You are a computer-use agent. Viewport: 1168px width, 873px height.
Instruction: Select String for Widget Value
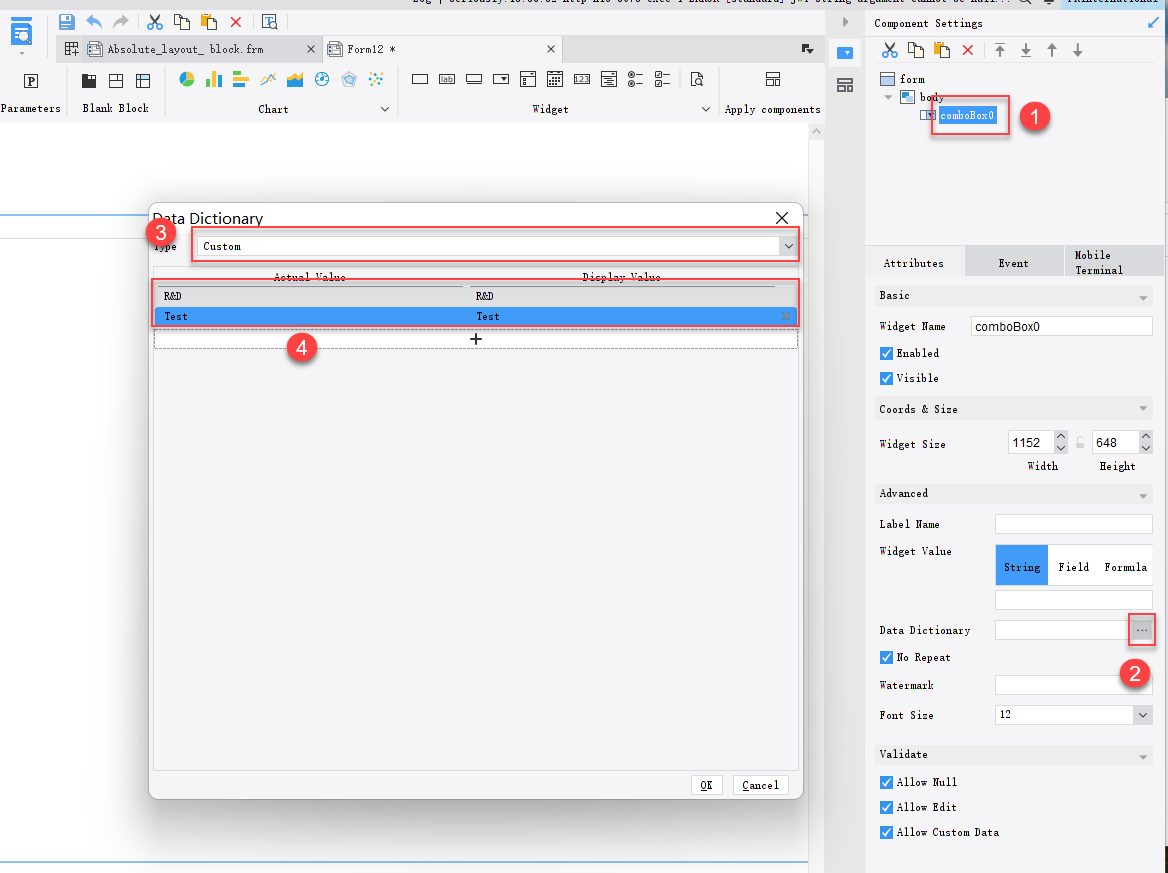pyautogui.click(x=1021, y=567)
